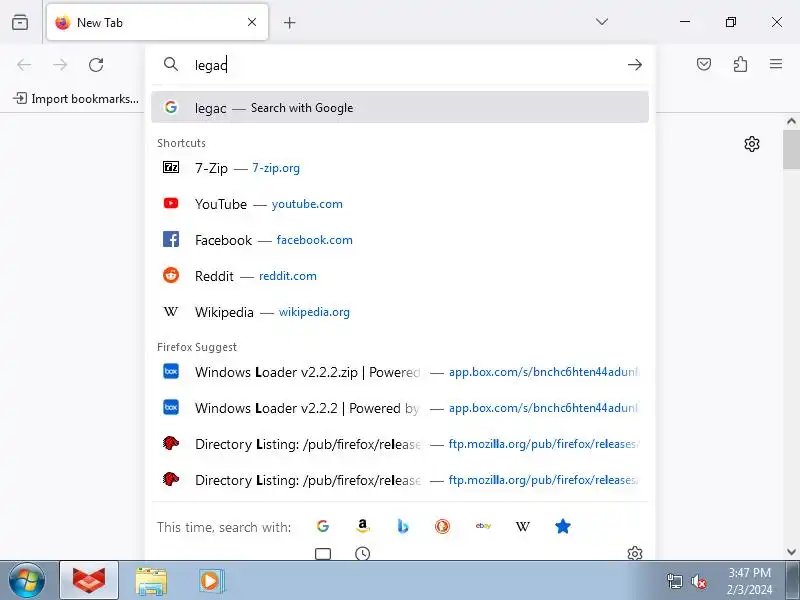Expand the list all tabs chevron
The width and height of the screenshot is (800, 600).
(x=602, y=22)
